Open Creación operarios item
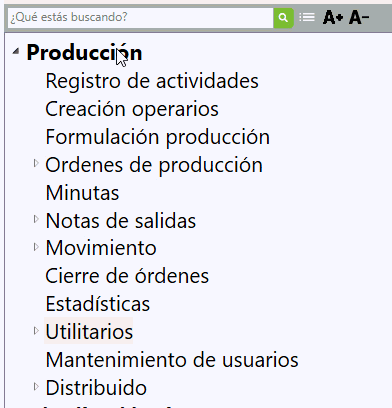The width and height of the screenshot is (392, 408). tap(132, 109)
